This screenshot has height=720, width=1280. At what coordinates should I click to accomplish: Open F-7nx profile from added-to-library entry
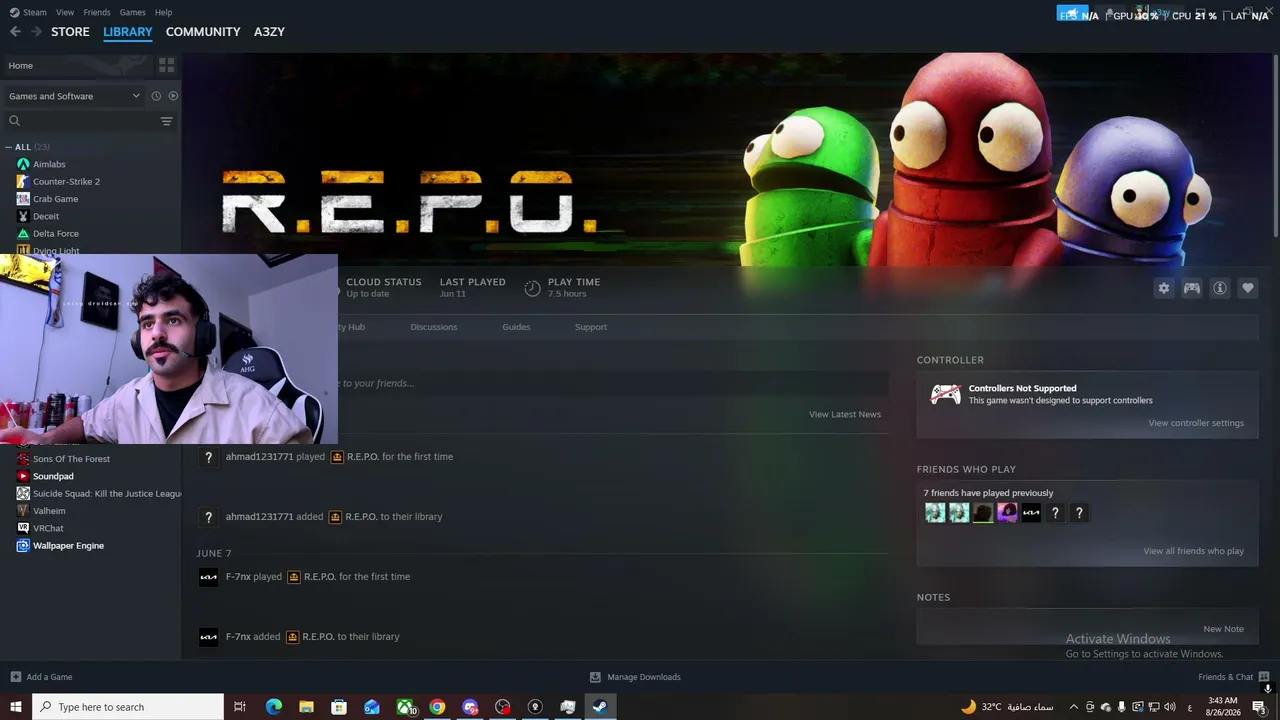(238, 637)
